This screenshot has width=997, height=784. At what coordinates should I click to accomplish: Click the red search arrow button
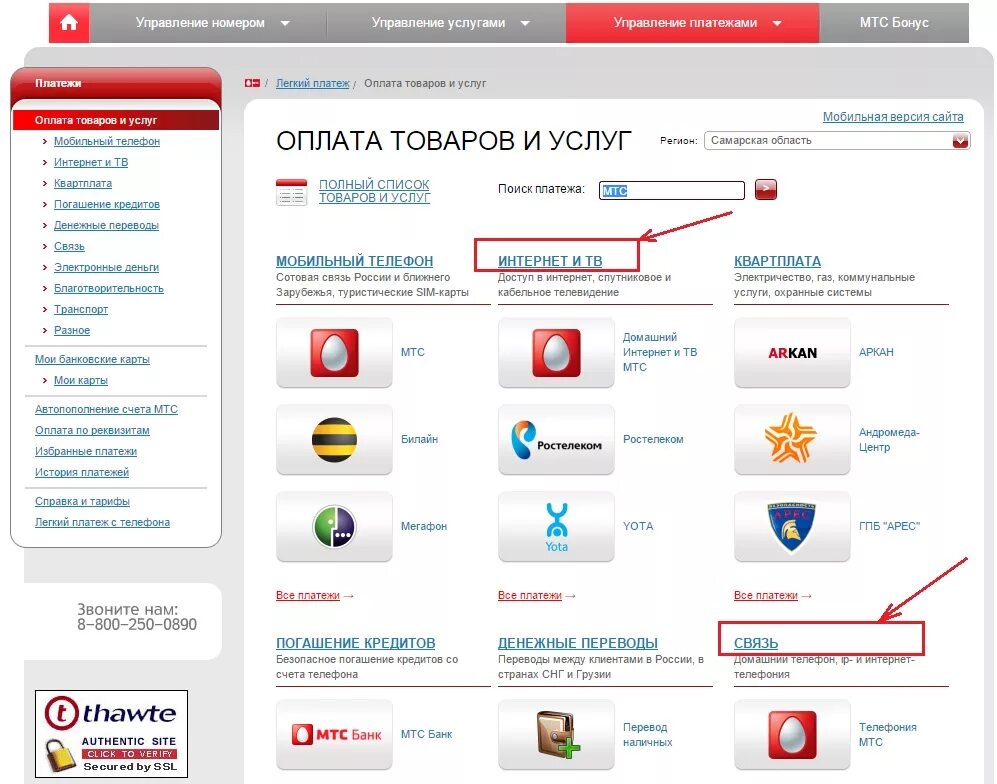click(766, 189)
